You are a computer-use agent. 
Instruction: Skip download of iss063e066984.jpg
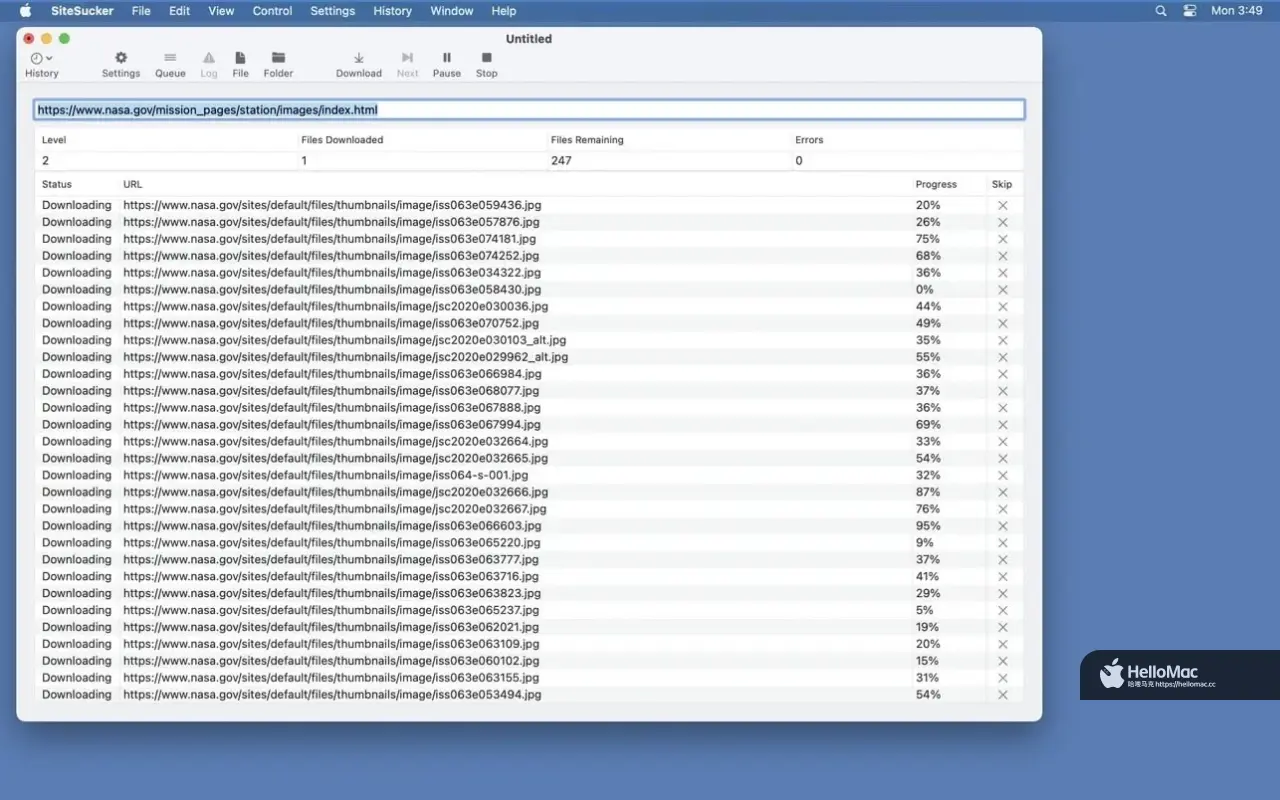tap(1002, 374)
